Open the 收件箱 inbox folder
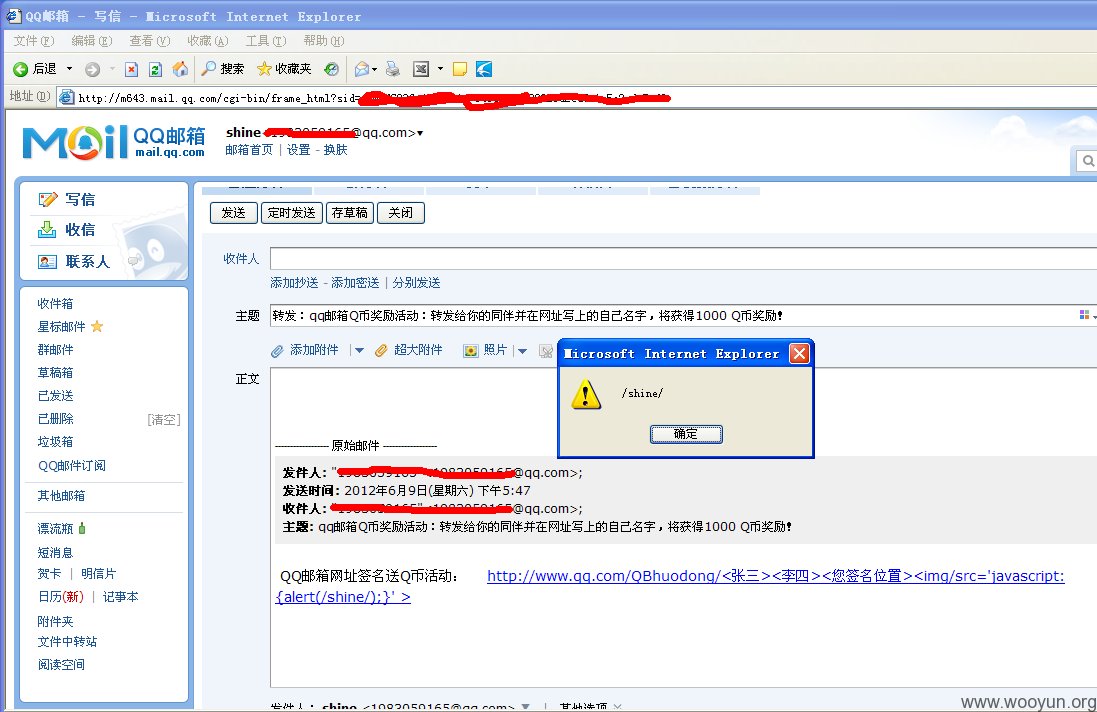This screenshot has width=1097, height=712. tap(55, 303)
